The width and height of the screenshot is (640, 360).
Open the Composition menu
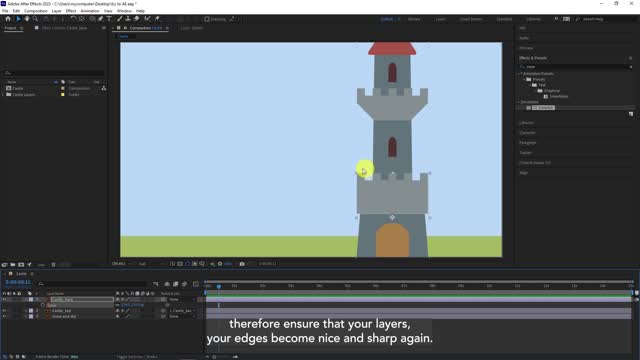(36, 11)
